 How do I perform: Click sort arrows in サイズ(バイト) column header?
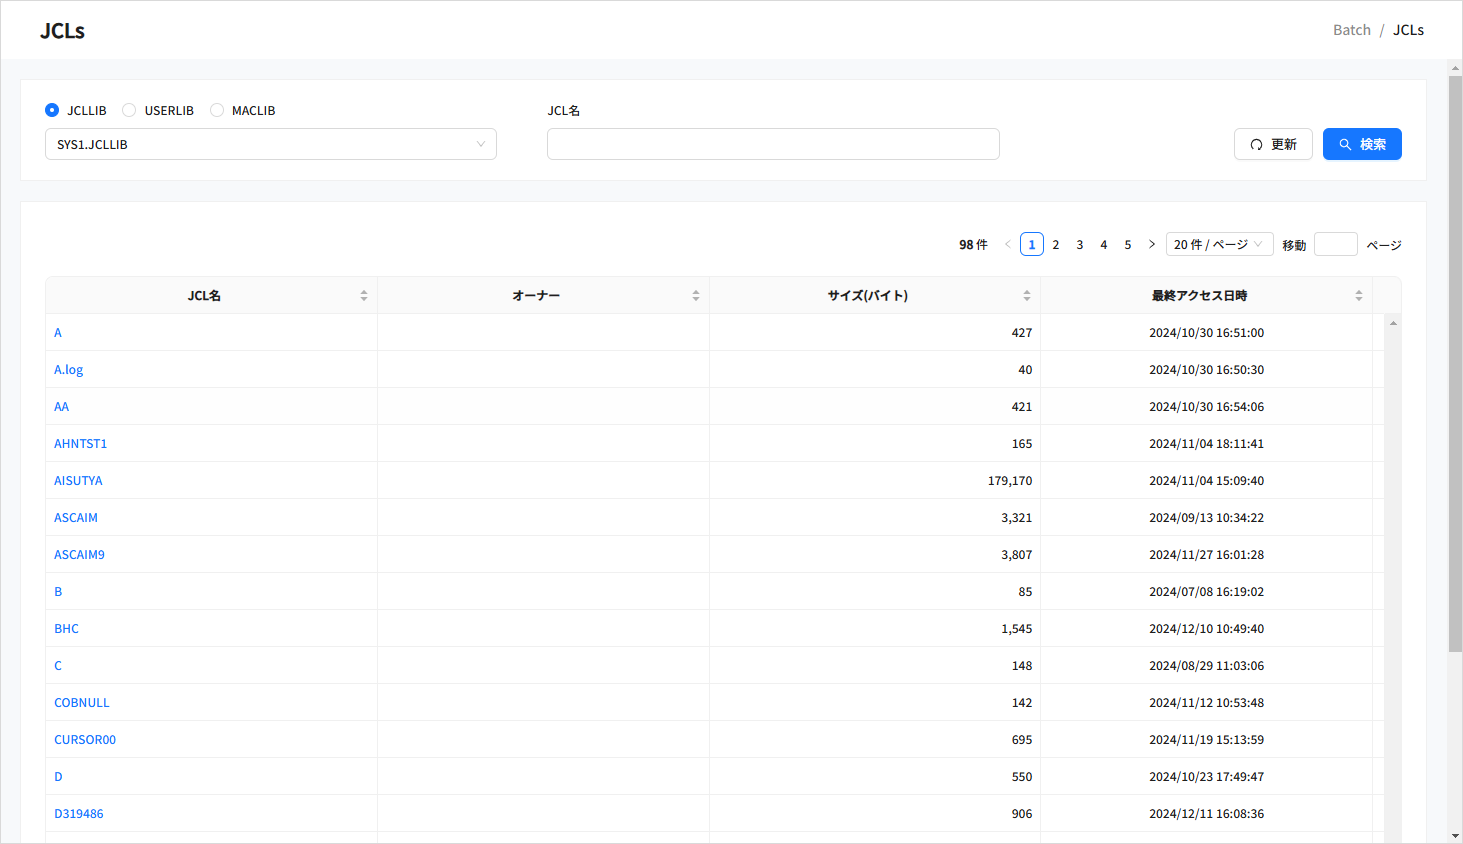1026,296
